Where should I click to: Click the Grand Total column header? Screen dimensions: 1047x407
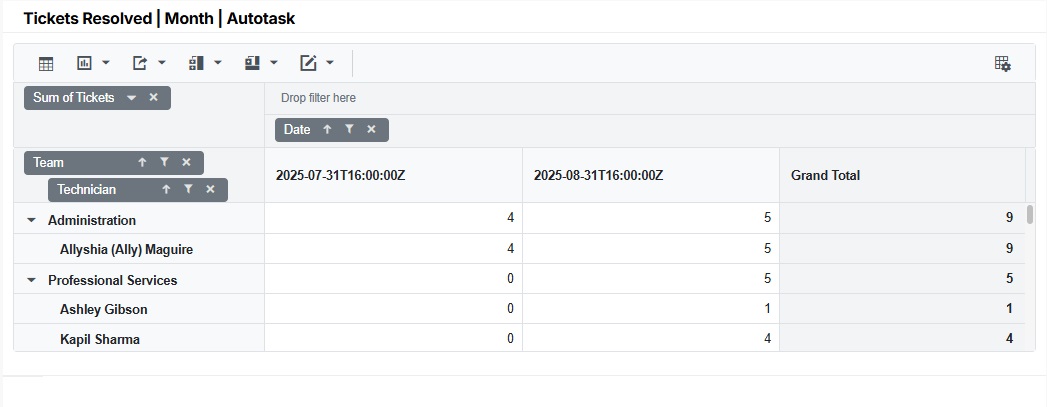pos(825,175)
